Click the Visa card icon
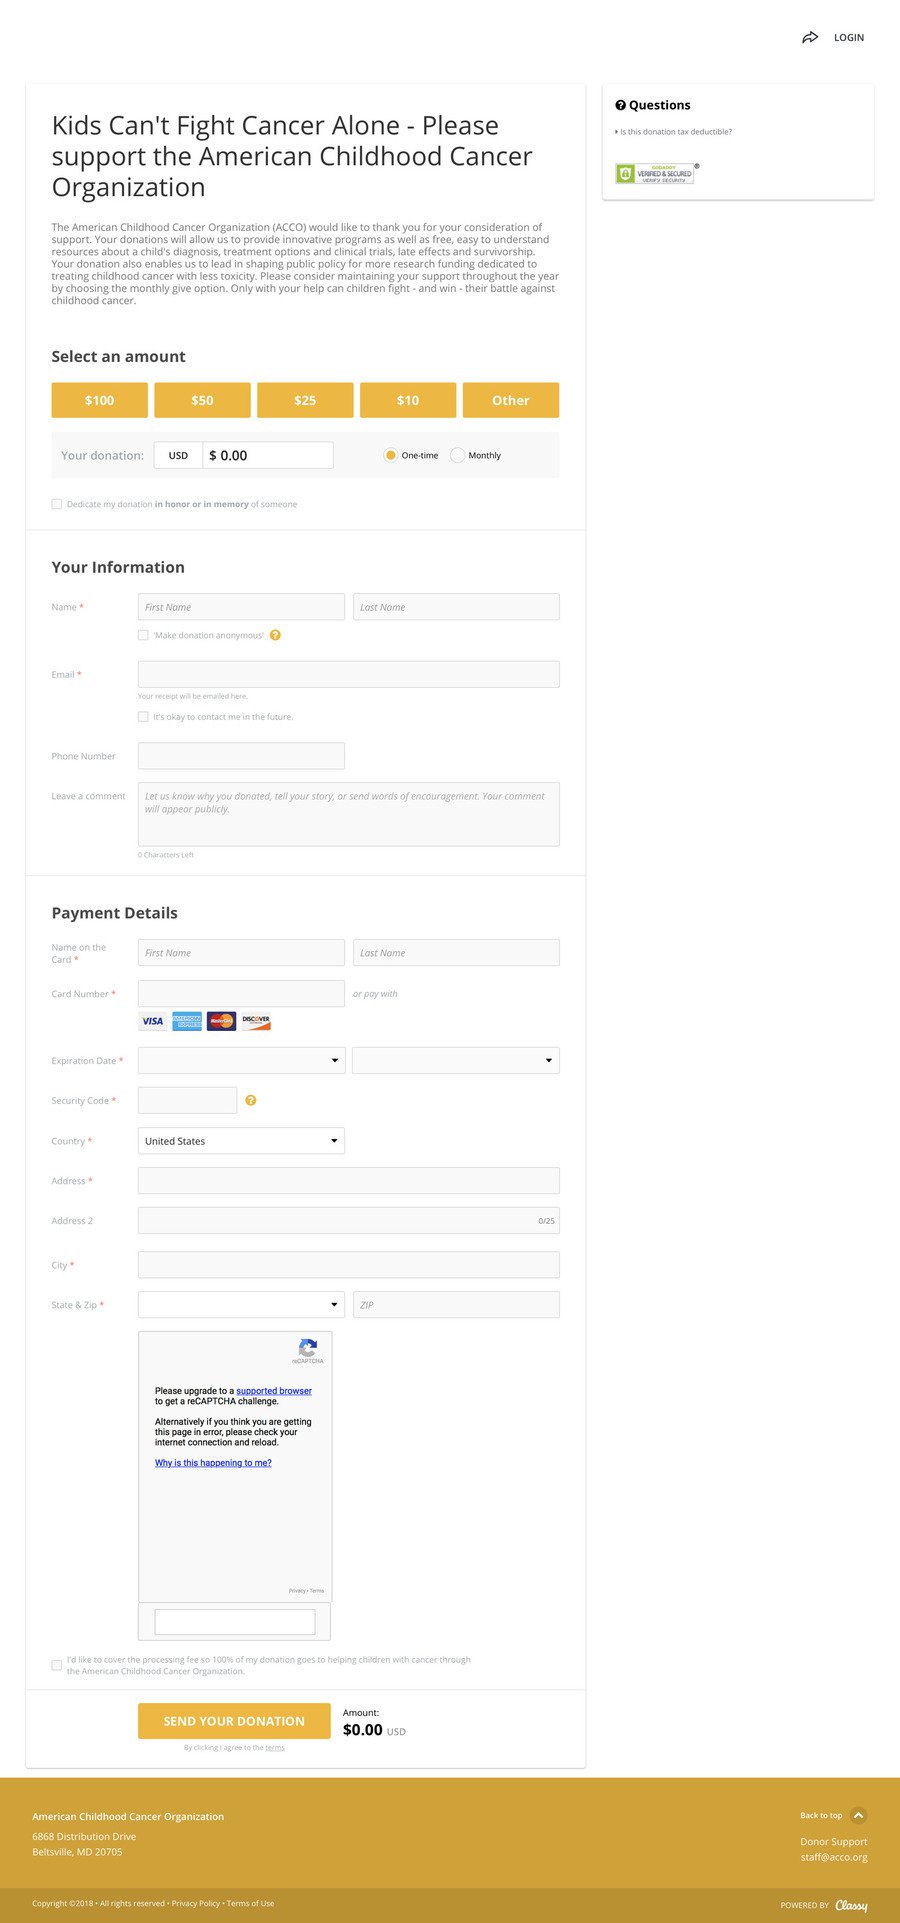This screenshot has height=1923, width=900. [x=153, y=1021]
